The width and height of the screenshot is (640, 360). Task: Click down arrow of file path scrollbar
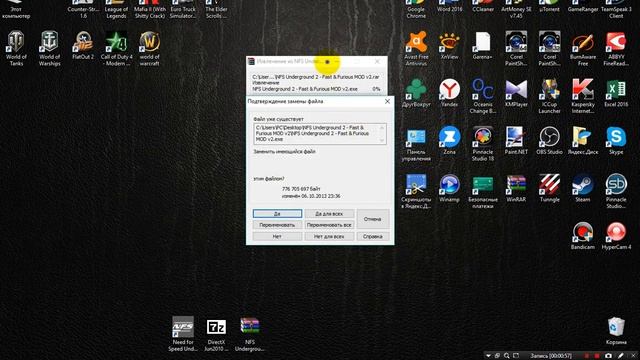382,140
